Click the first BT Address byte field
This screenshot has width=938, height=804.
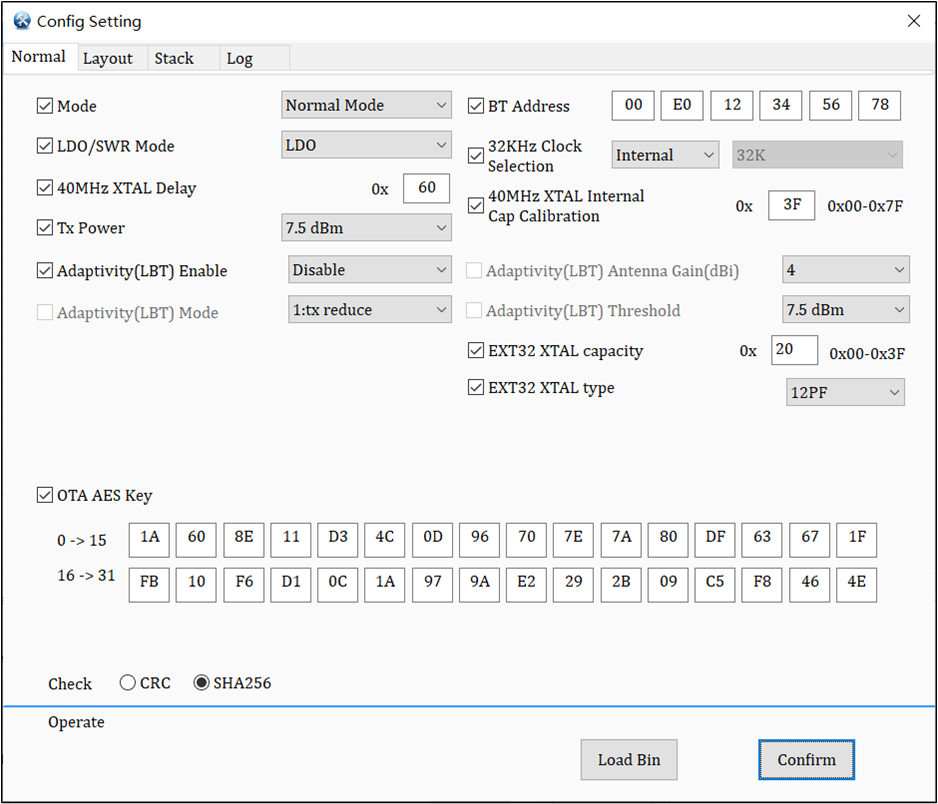click(x=633, y=105)
